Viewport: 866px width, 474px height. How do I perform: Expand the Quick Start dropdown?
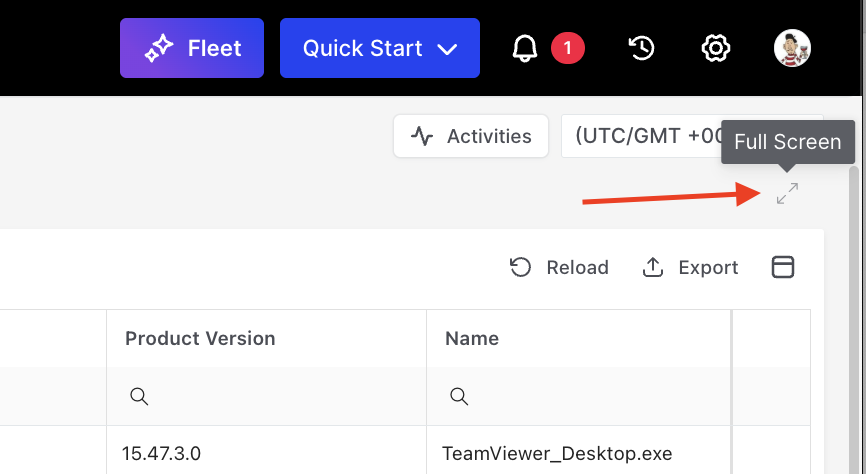[379, 48]
